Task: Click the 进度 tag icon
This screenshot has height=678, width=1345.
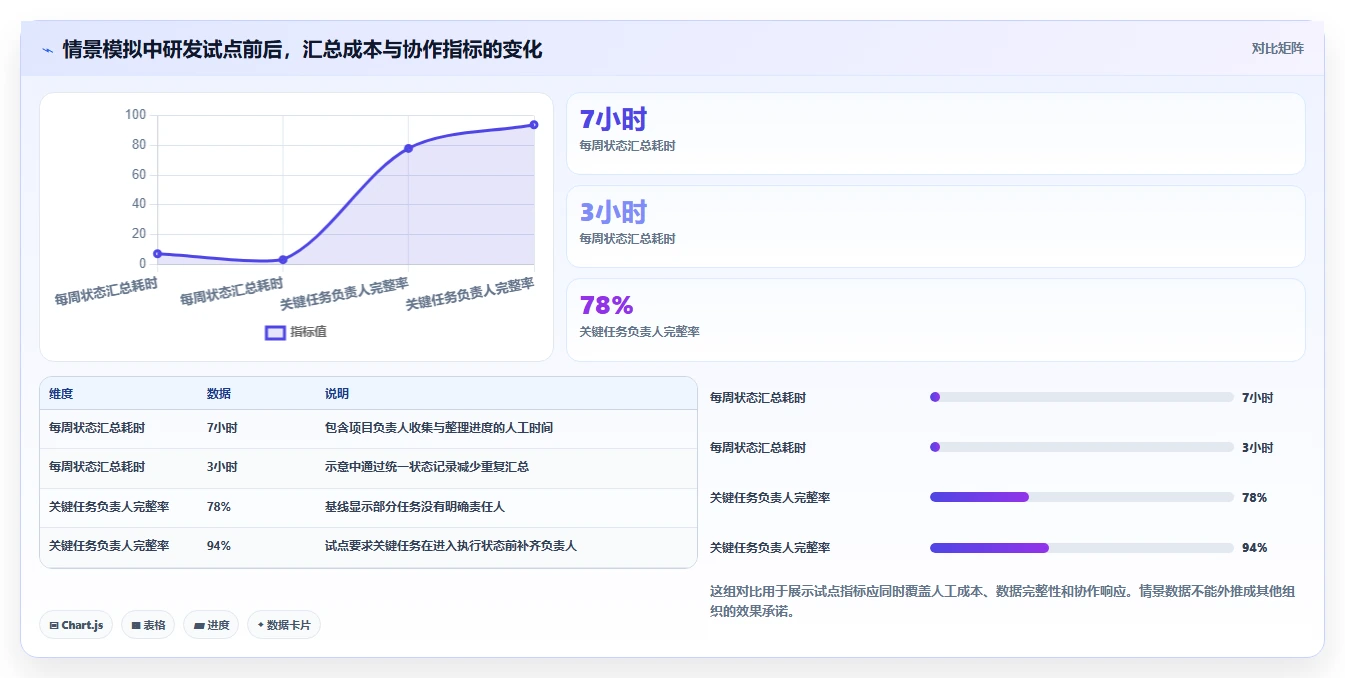Action: click(x=199, y=626)
